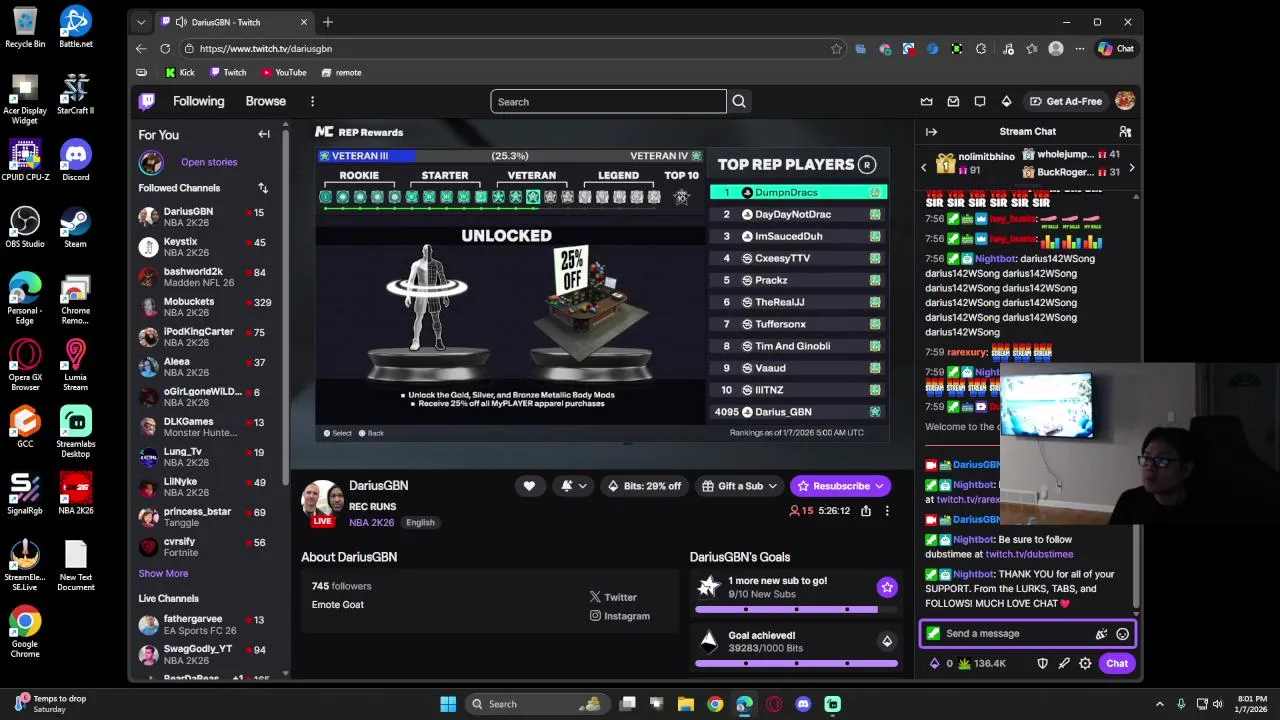Open tab search dropdown in browser
1280x720 pixels.
141,22
